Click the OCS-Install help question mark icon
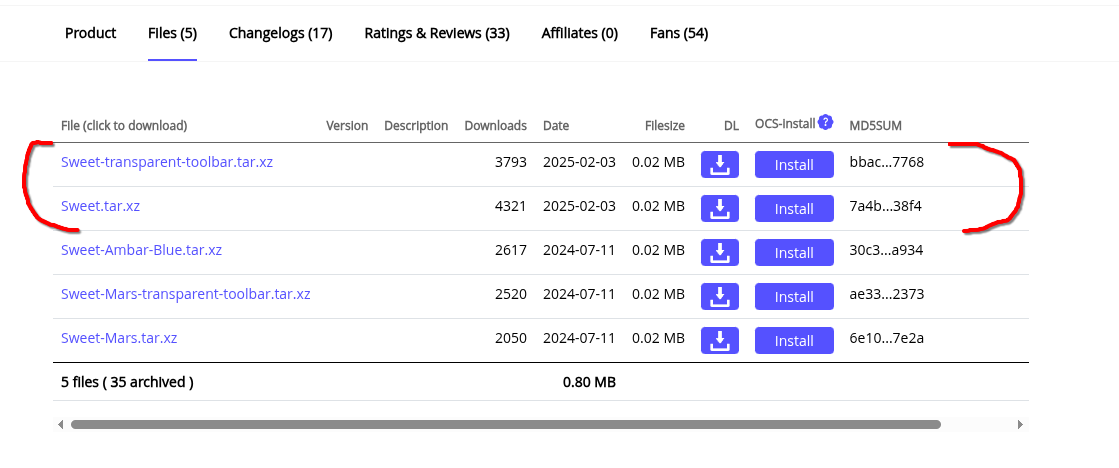The width and height of the screenshot is (1119, 468). 825,123
